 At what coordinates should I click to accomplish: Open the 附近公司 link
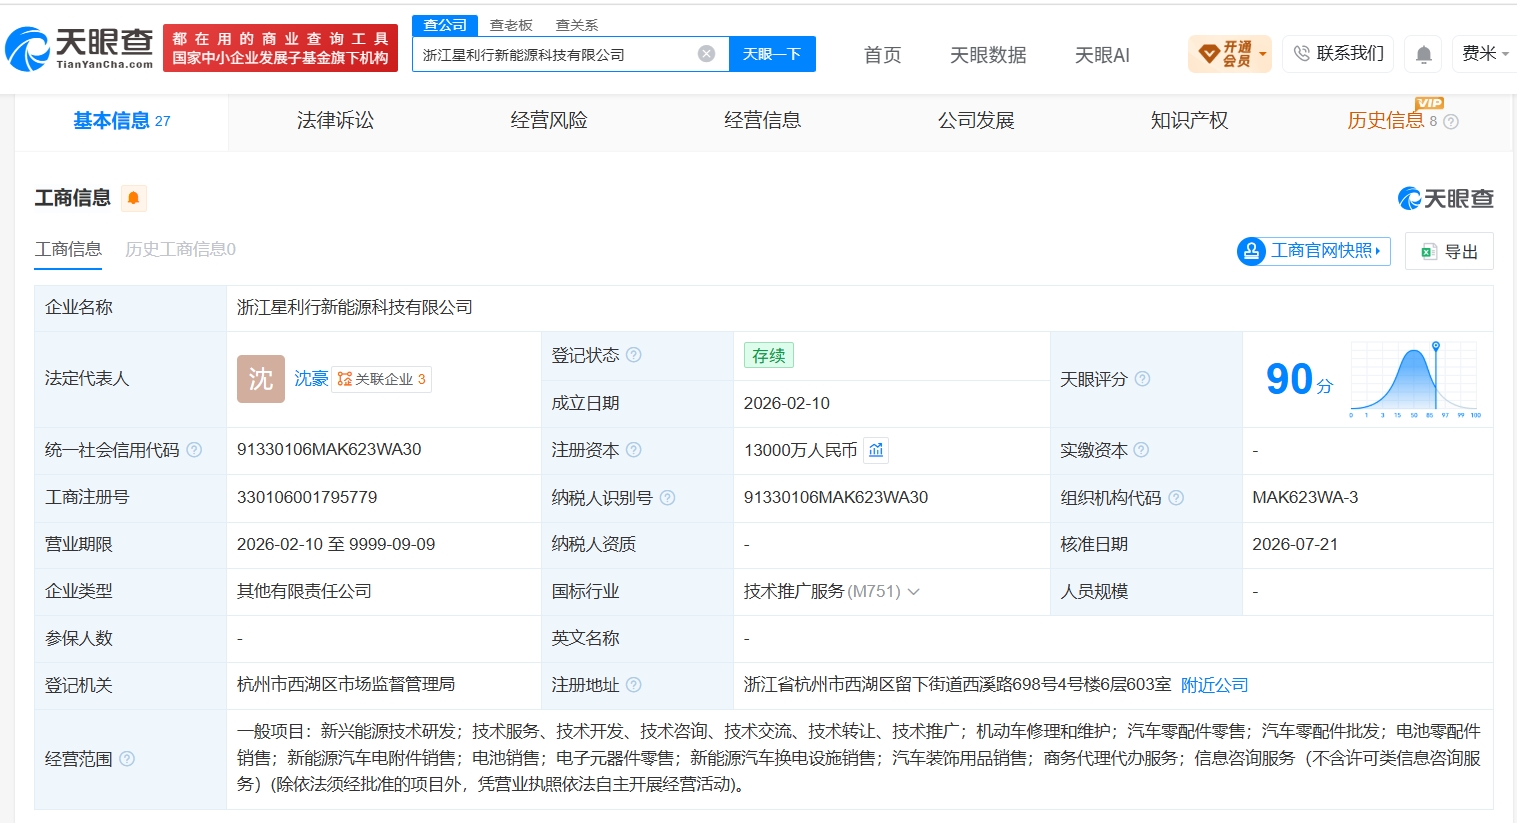pyautogui.click(x=1214, y=685)
